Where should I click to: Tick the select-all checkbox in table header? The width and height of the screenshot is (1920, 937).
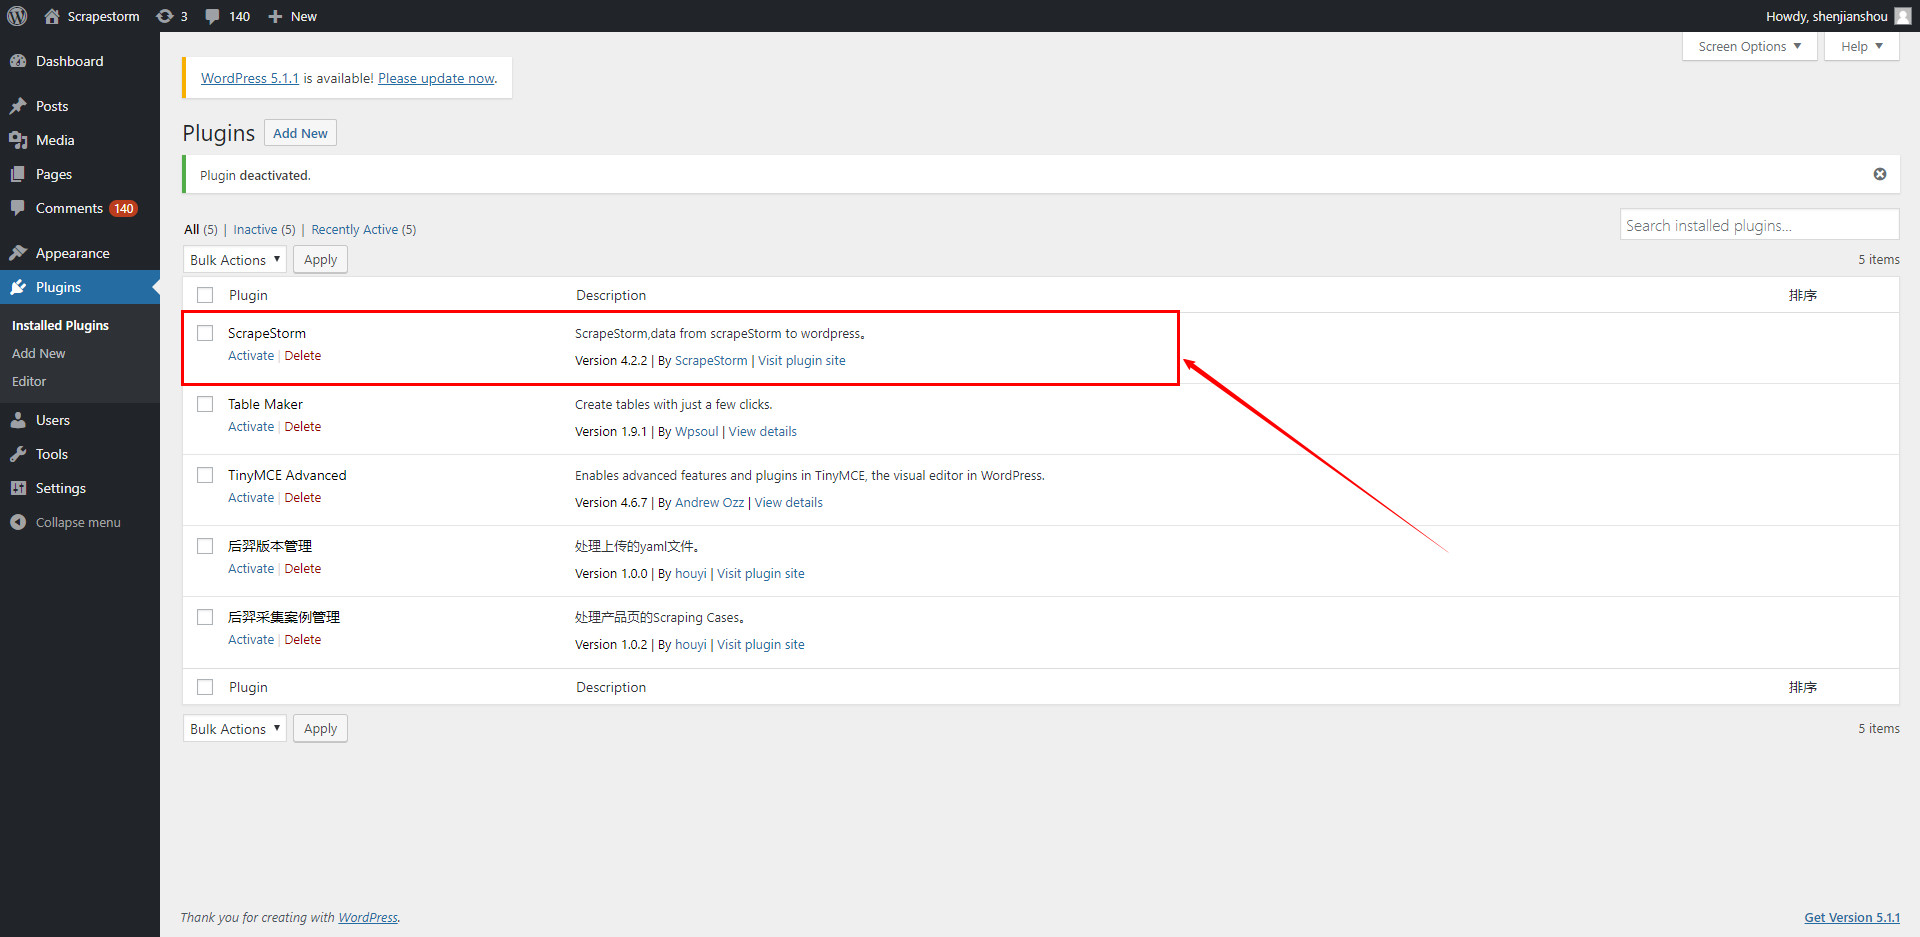tap(205, 295)
